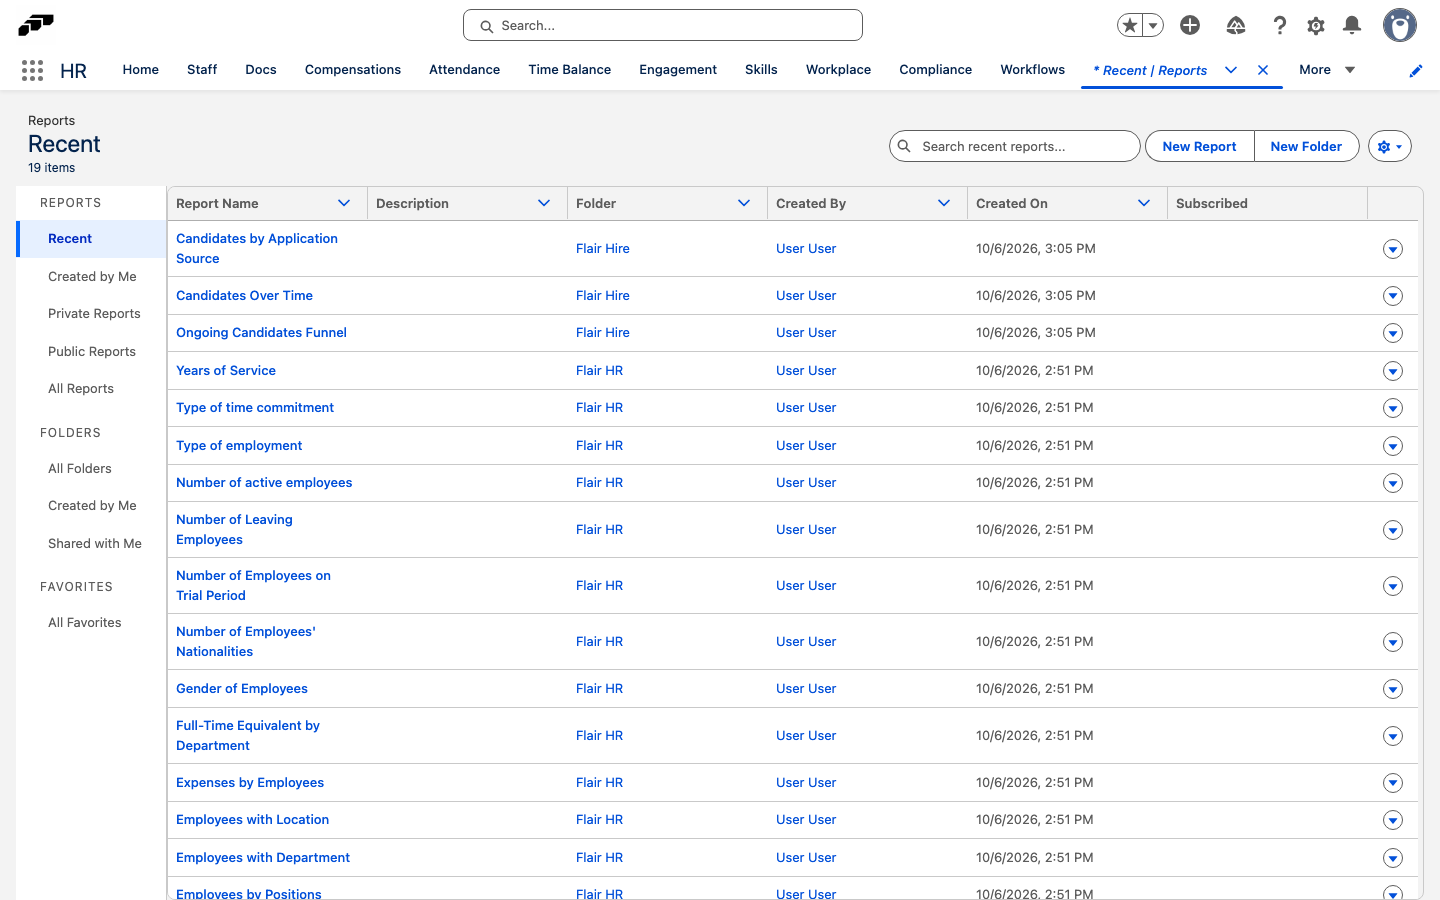This screenshot has height=900, width=1440.
Task: Open the Time Balance tab
Action: click(569, 70)
